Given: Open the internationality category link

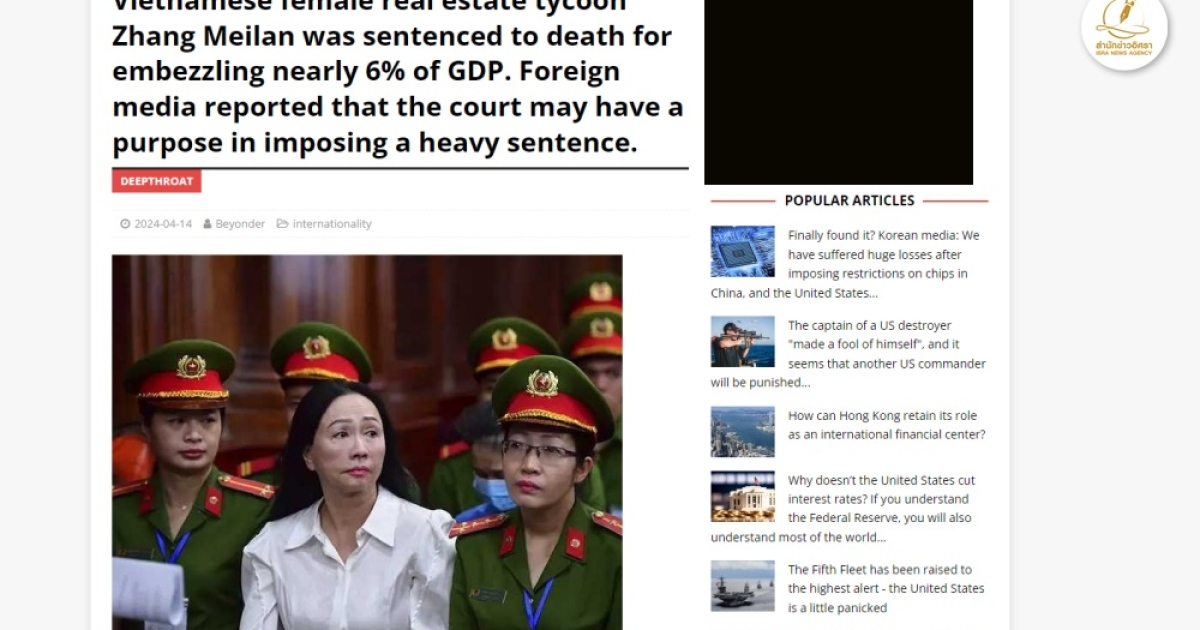Looking at the screenshot, I should point(332,224).
